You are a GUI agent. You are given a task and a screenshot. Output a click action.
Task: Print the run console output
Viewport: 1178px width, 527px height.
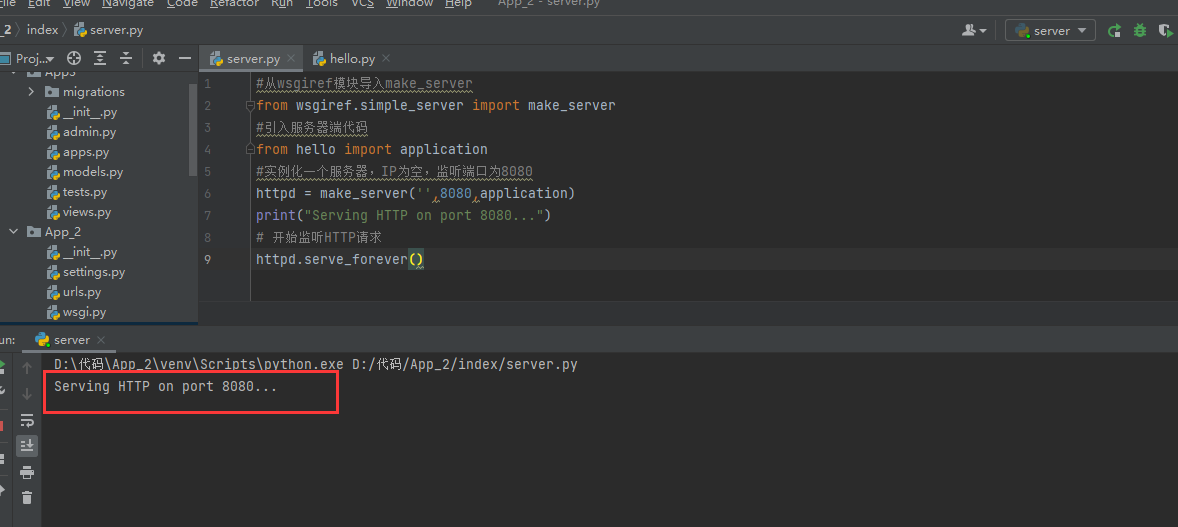pos(27,472)
